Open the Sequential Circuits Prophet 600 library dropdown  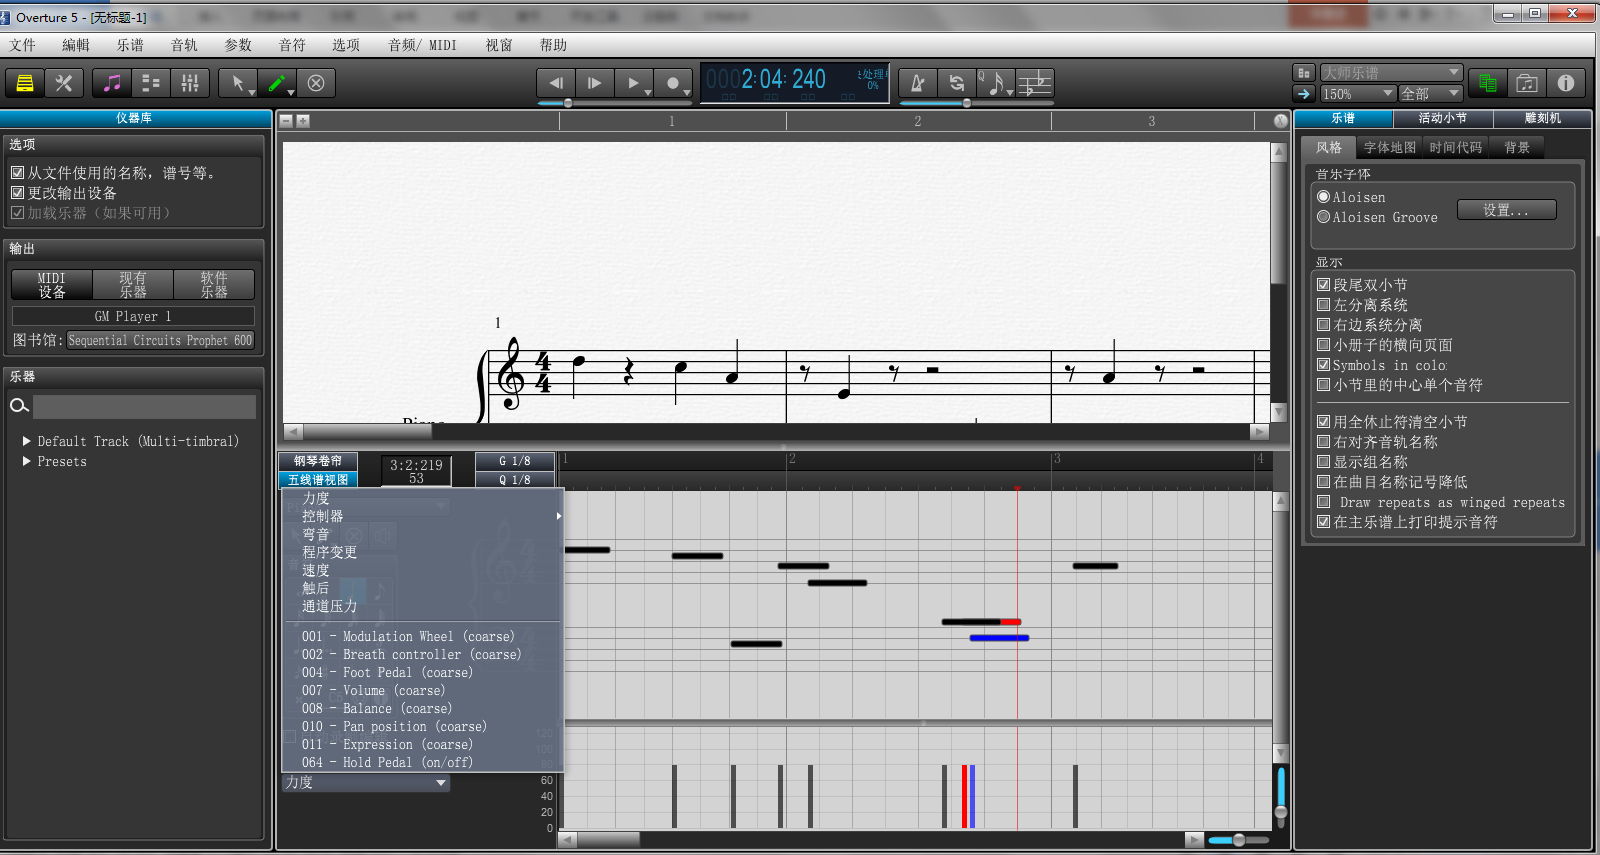pyautogui.click(x=160, y=340)
